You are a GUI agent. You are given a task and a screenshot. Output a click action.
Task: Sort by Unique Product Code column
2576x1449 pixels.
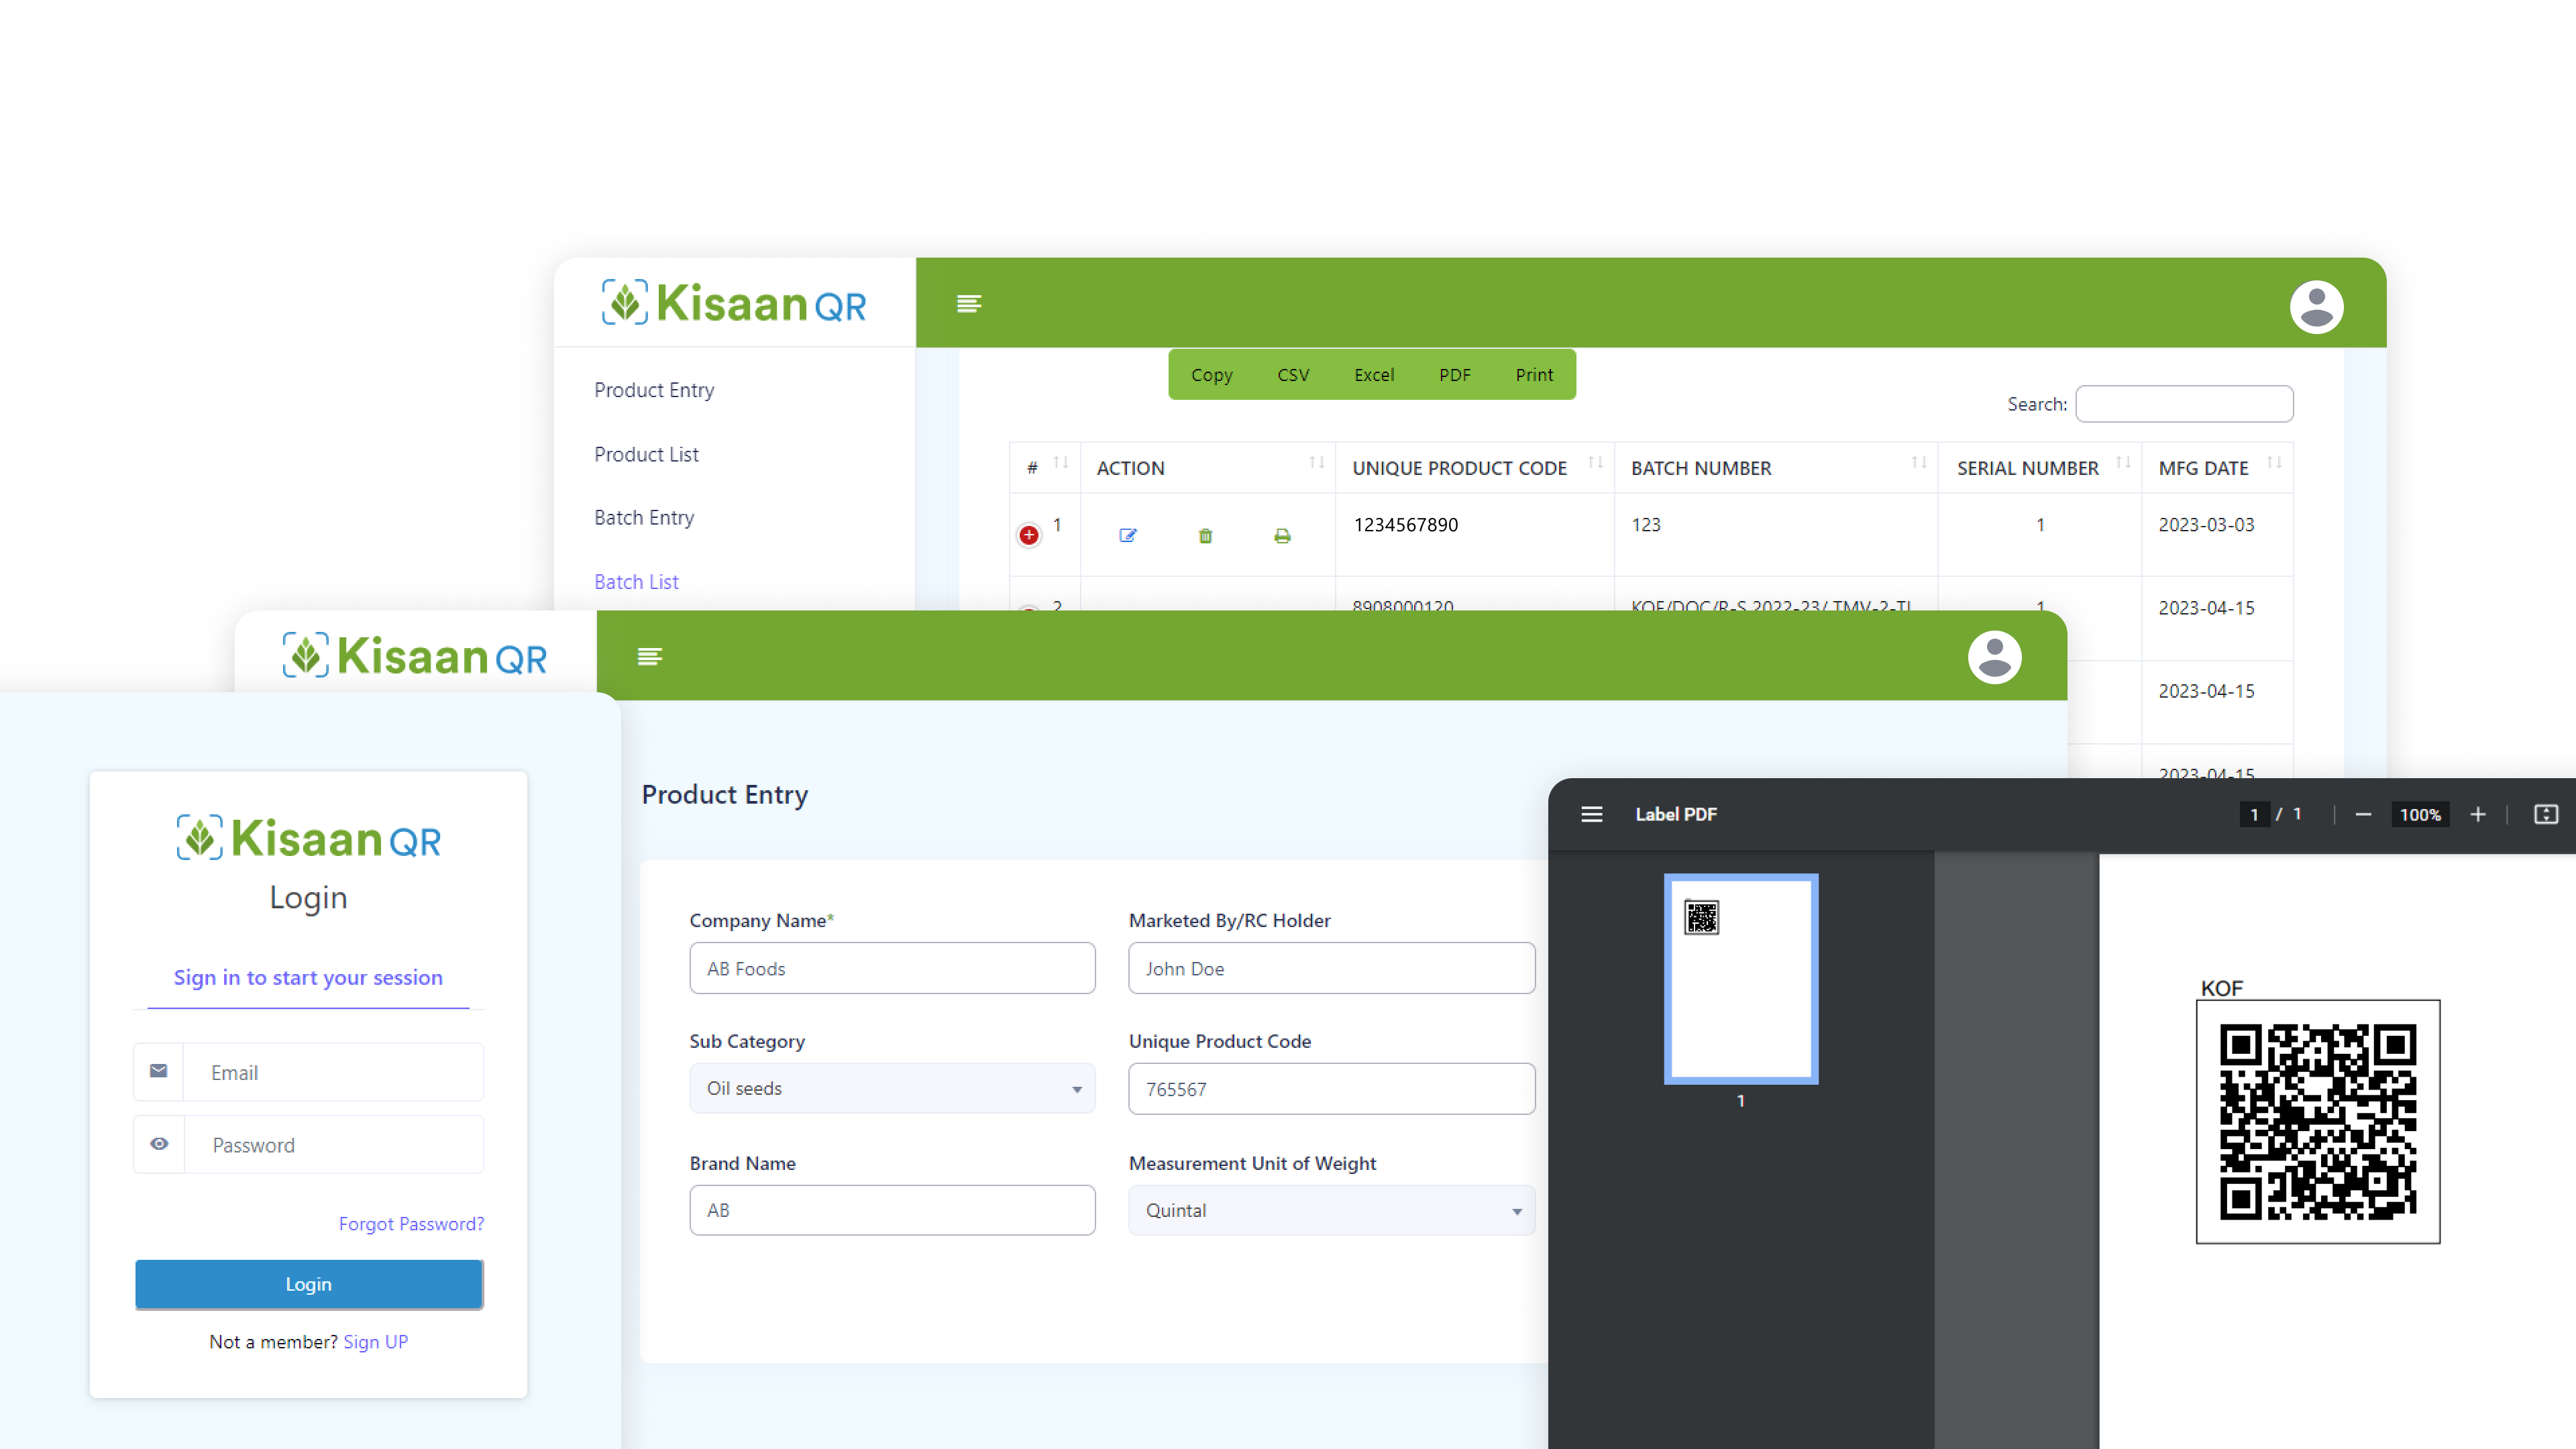click(x=1595, y=463)
